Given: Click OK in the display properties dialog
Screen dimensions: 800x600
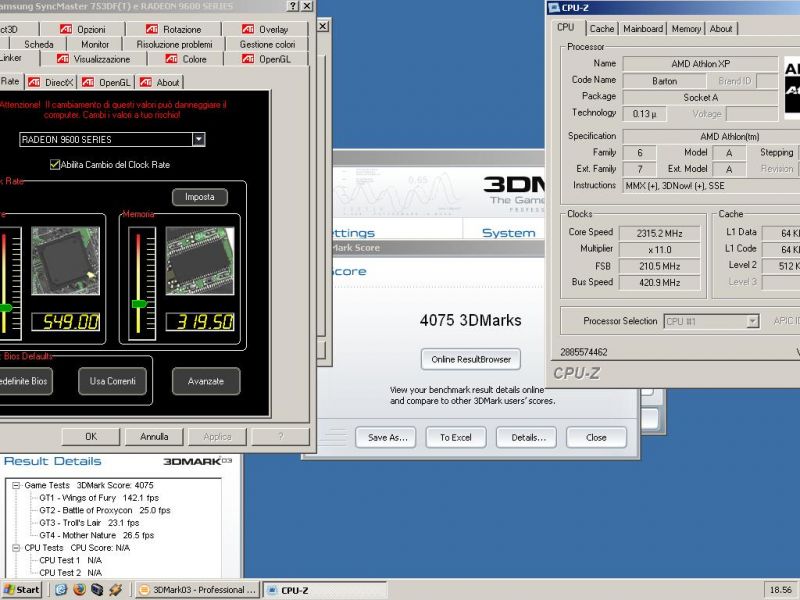Looking at the screenshot, I should (91, 437).
